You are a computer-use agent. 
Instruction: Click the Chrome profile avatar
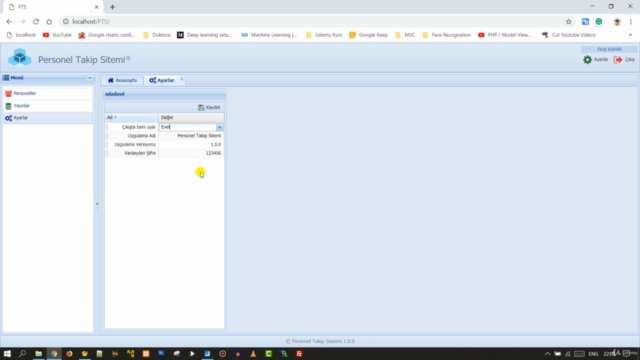point(617,22)
